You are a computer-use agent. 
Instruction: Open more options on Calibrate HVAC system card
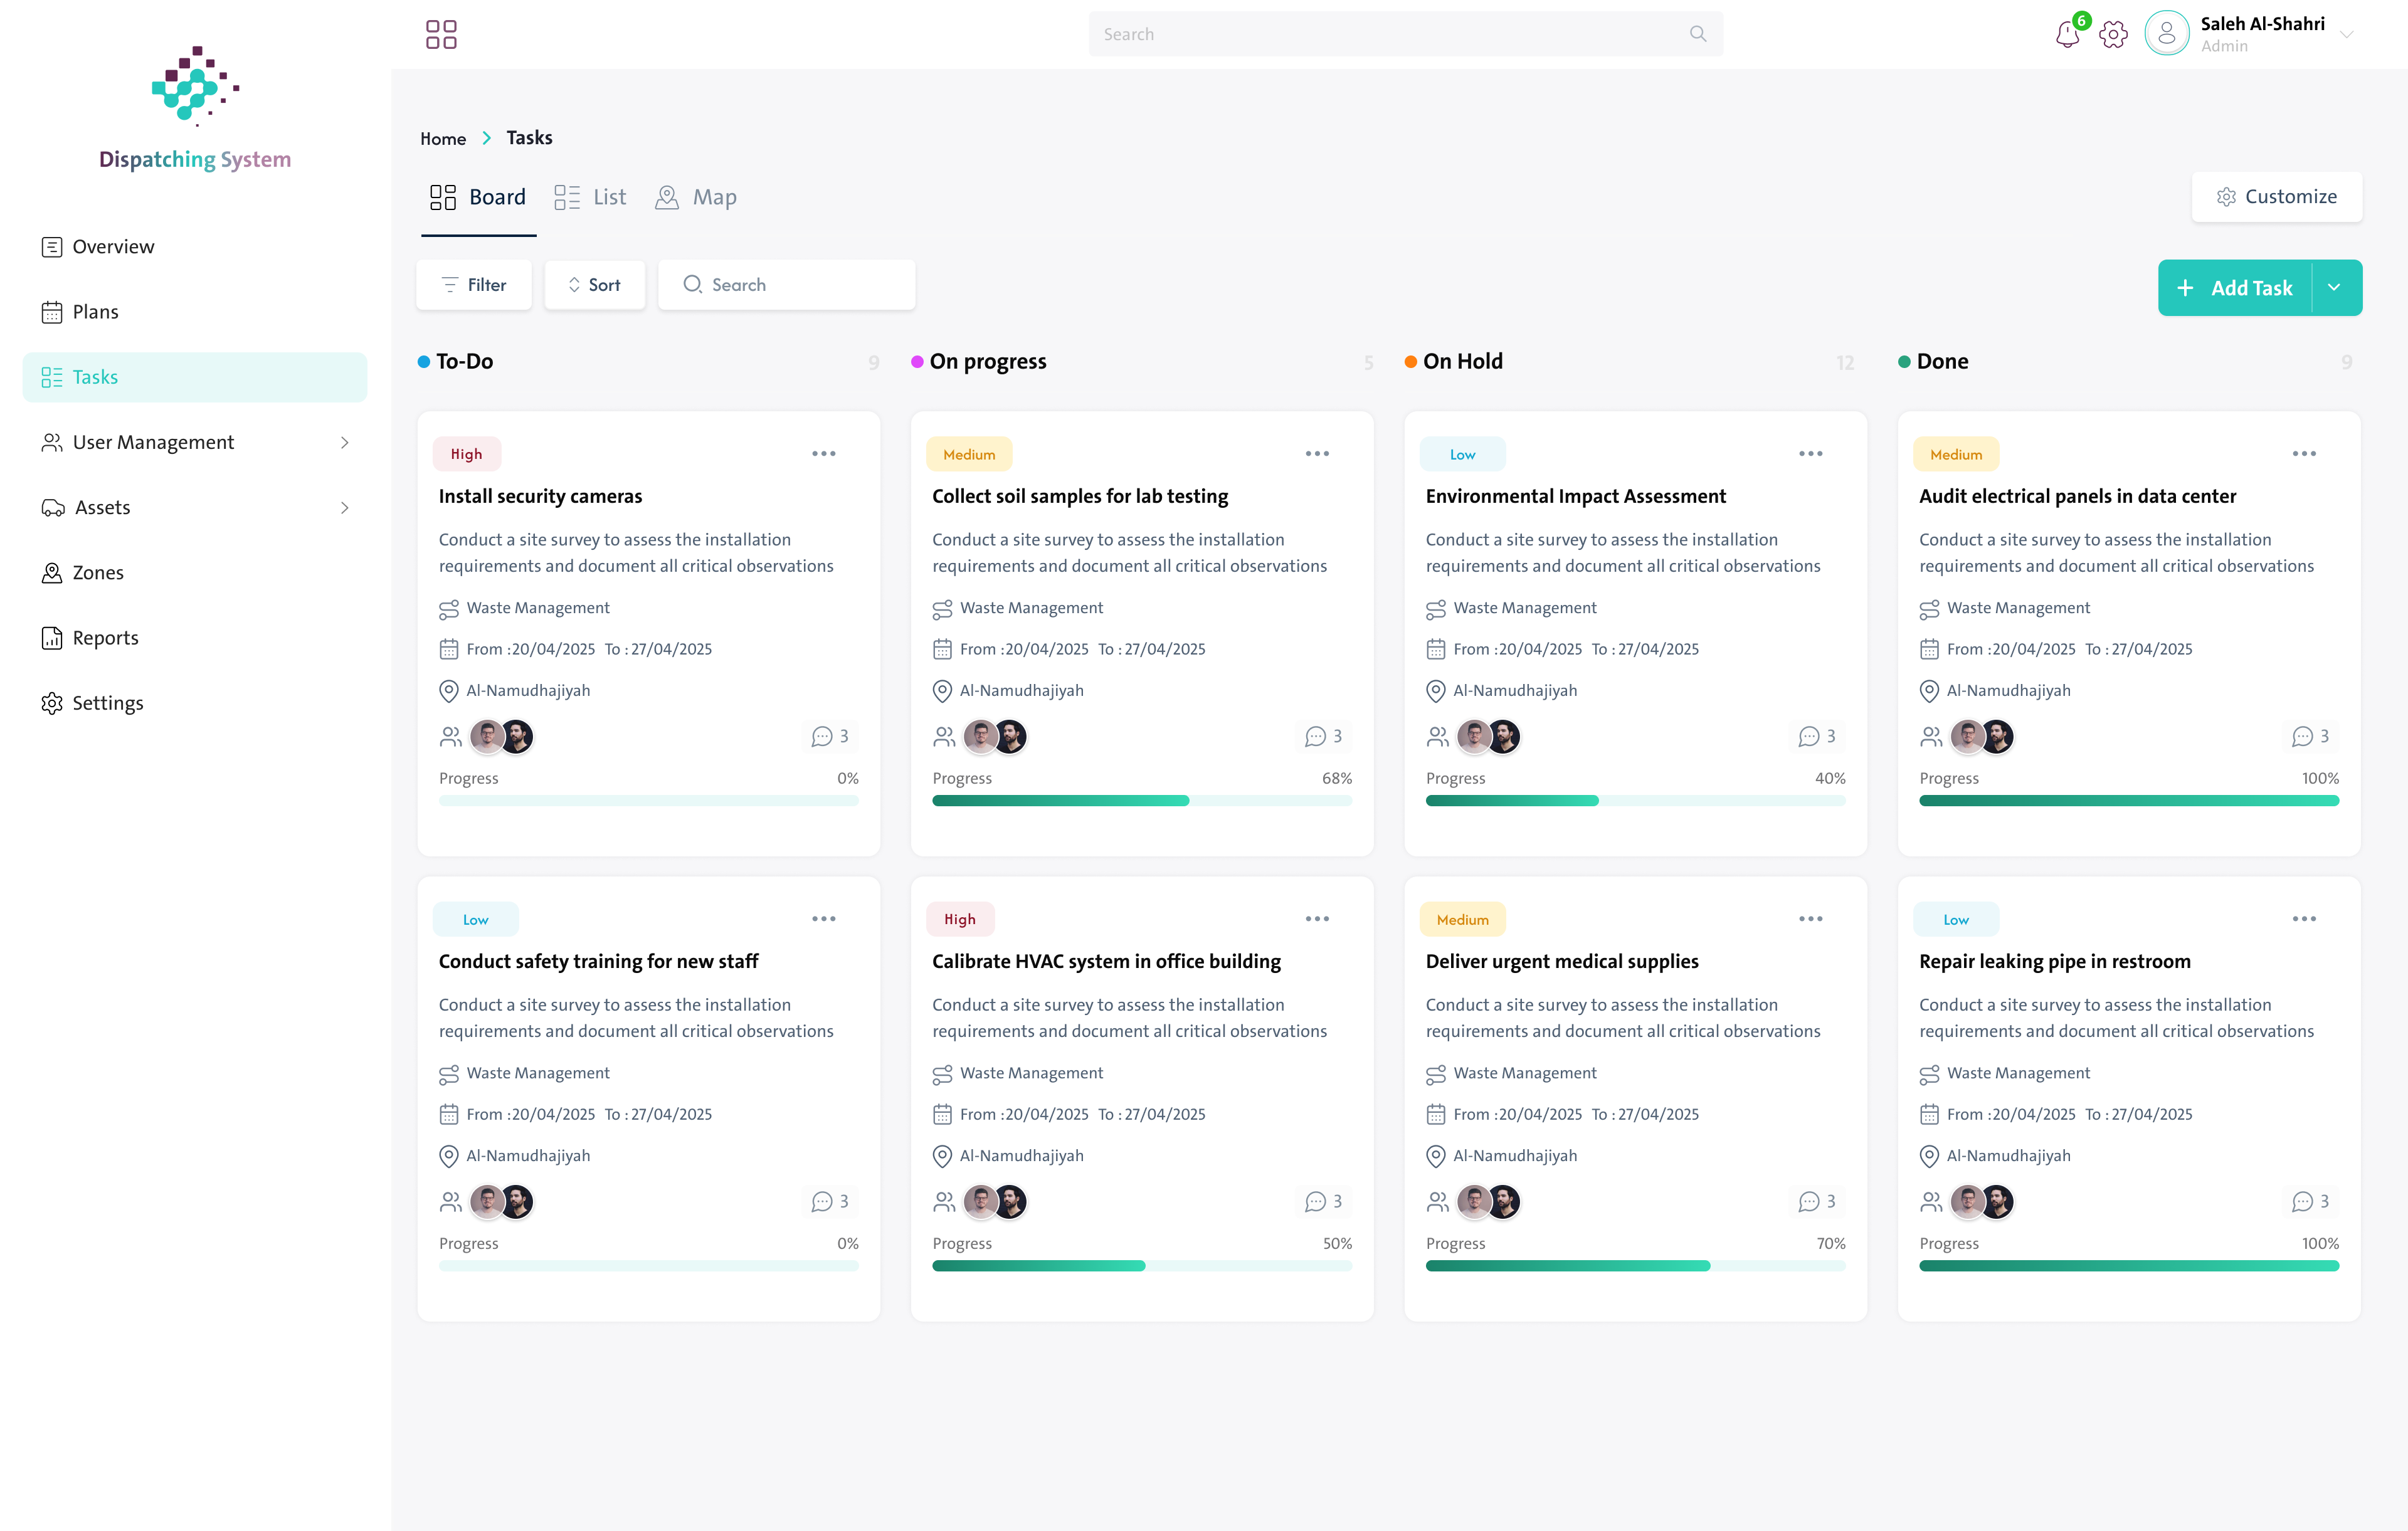(x=1317, y=919)
